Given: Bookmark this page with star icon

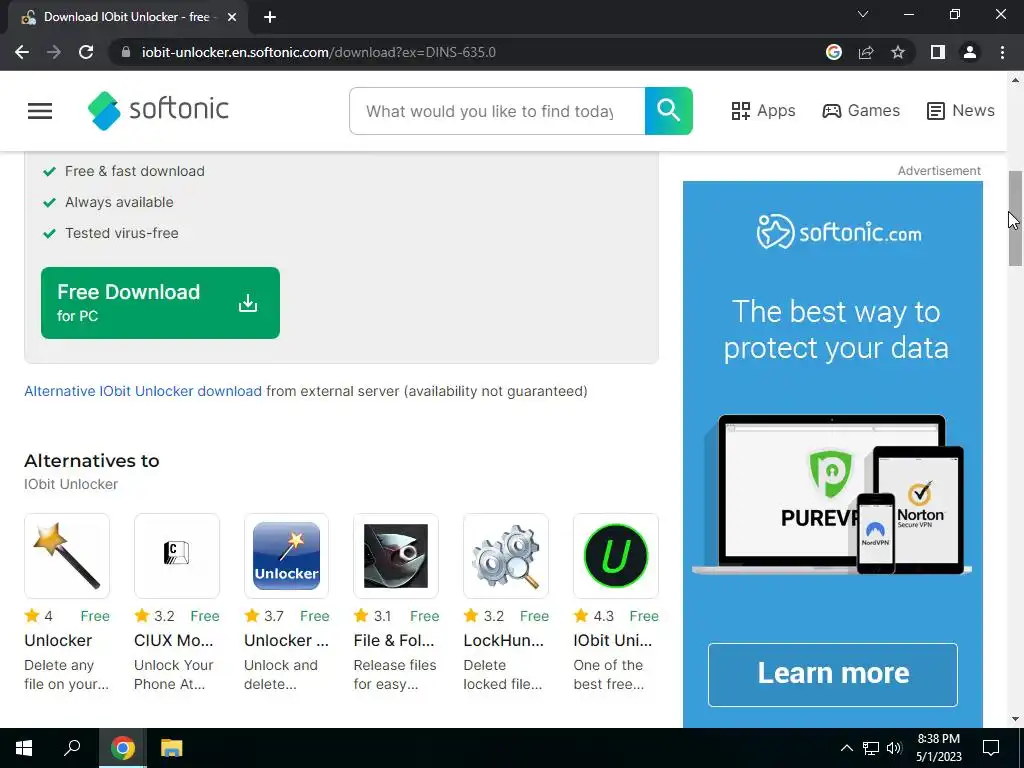Looking at the screenshot, I should [x=898, y=52].
